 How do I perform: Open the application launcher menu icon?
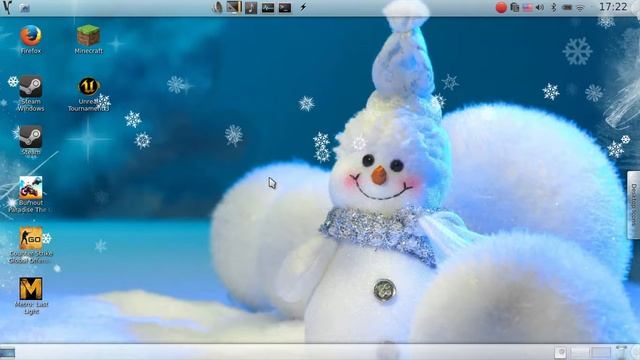(7, 7)
